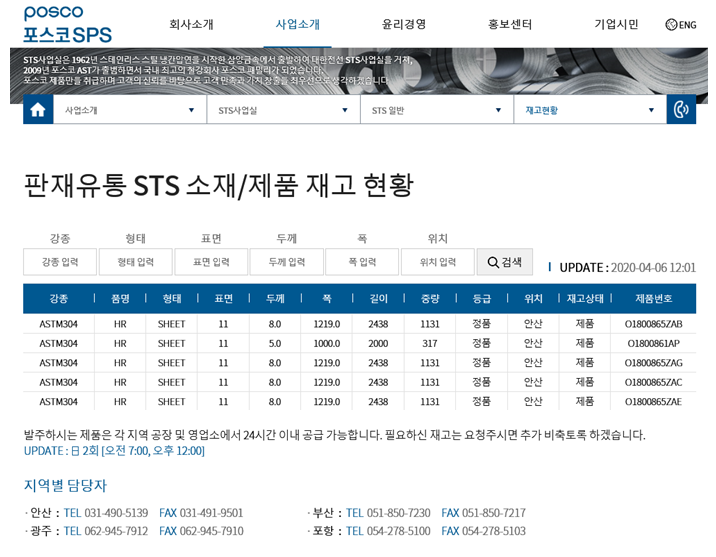
Task: Open the 사업소개 breadcrumb dropdown
Action: click(x=130, y=110)
